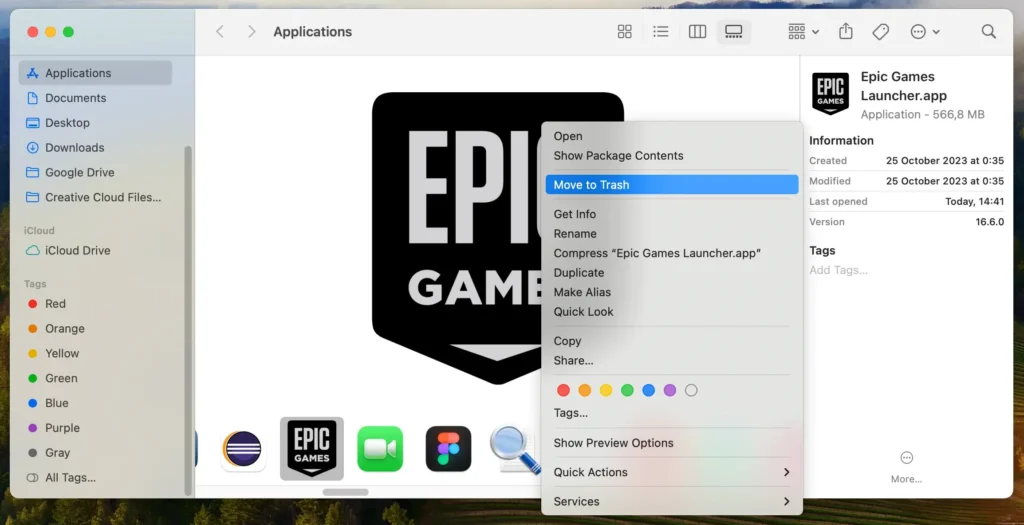The width and height of the screenshot is (1024, 525).
Task: Go back with the left chevron
Action: point(220,31)
